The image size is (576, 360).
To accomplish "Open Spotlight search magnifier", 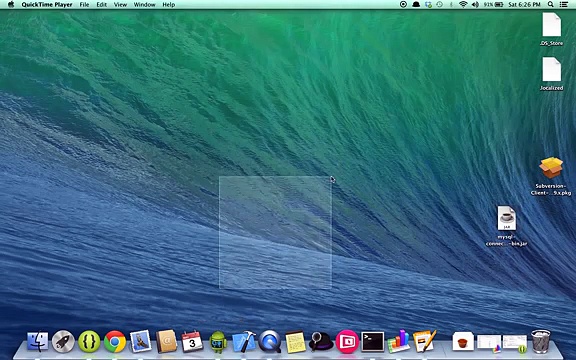I will click(550, 4).
